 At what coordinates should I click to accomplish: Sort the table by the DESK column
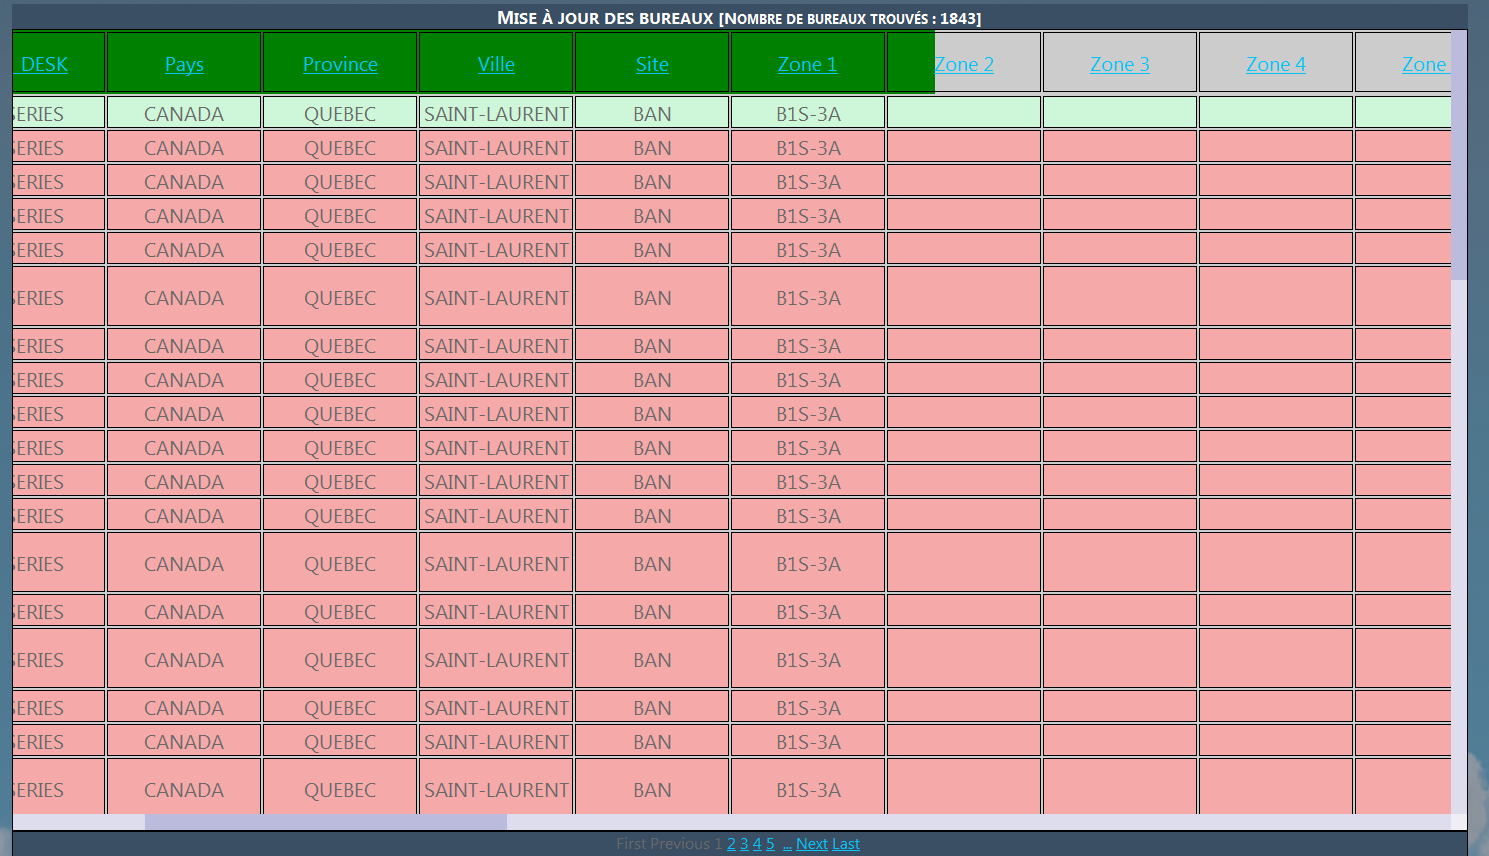[x=44, y=63]
